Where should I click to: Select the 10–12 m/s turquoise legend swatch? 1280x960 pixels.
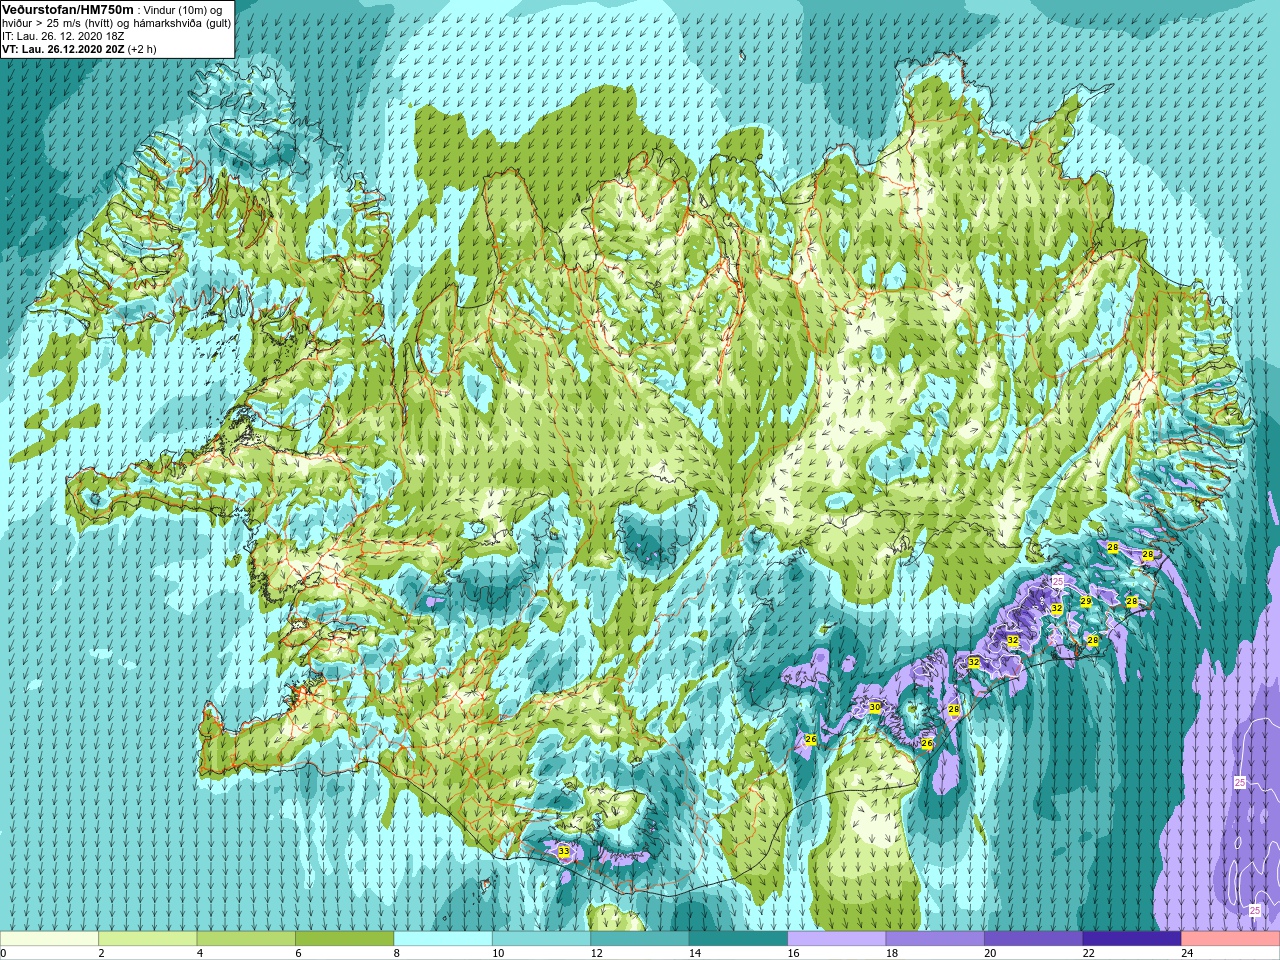pyautogui.click(x=542, y=939)
